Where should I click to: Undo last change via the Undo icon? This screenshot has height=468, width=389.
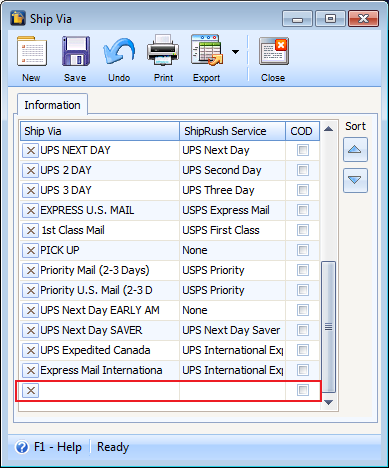(x=119, y=52)
